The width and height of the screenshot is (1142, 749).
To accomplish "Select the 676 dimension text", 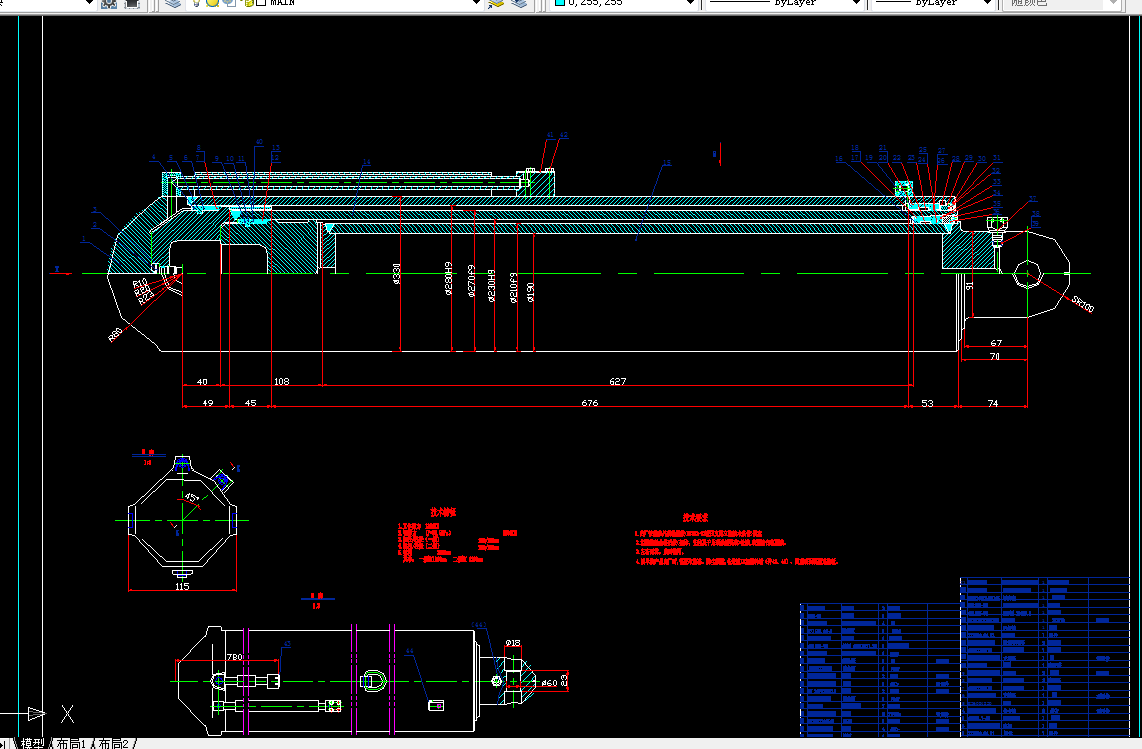I will coord(590,403).
